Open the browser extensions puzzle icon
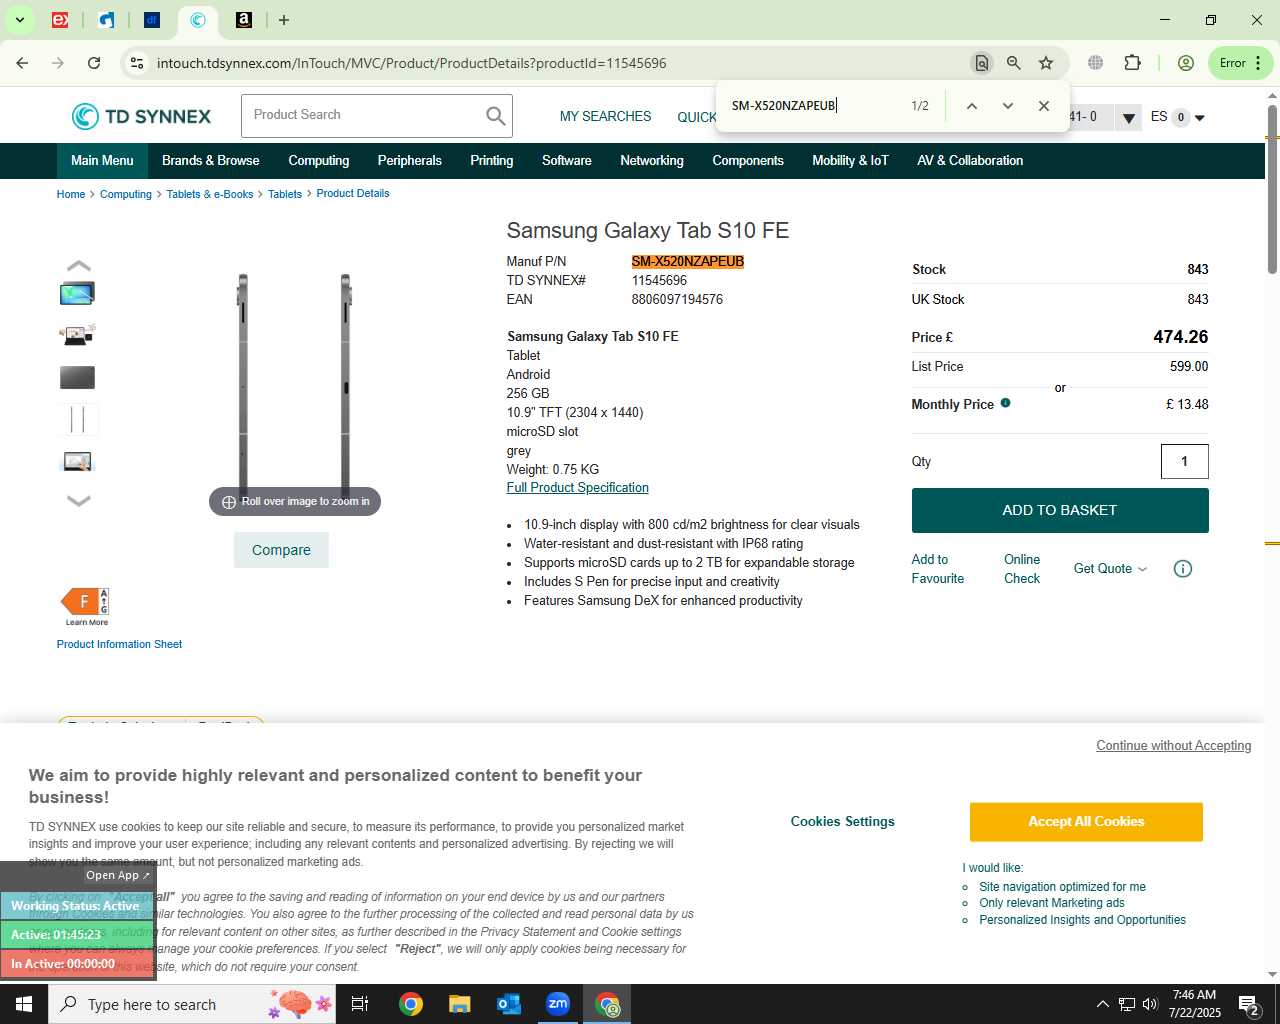The height and width of the screenshot is (1024, 1280). click(1132, 63)
